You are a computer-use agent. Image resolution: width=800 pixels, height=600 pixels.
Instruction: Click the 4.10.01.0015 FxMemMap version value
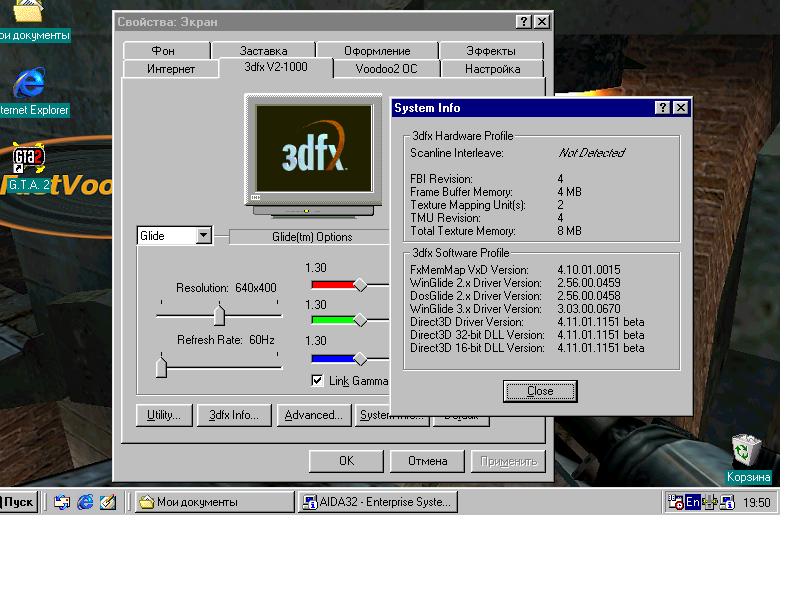[589, 269]
